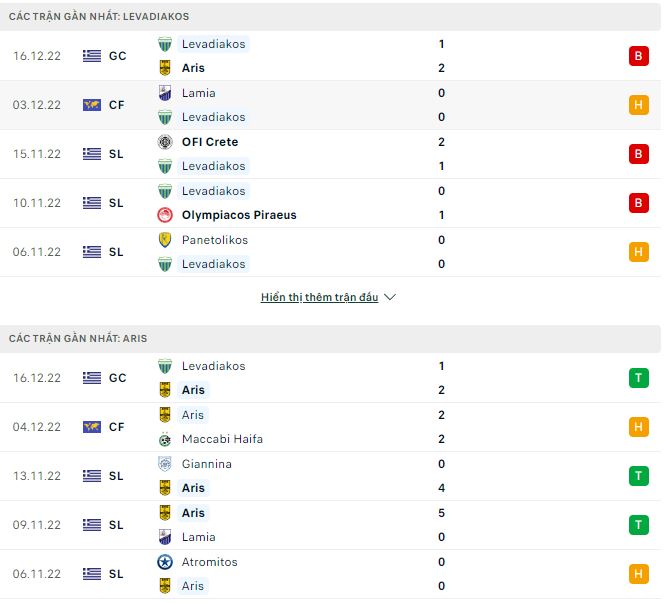Click orange H badge for Lamia–Levadiakos match

[x=638, y=105]
